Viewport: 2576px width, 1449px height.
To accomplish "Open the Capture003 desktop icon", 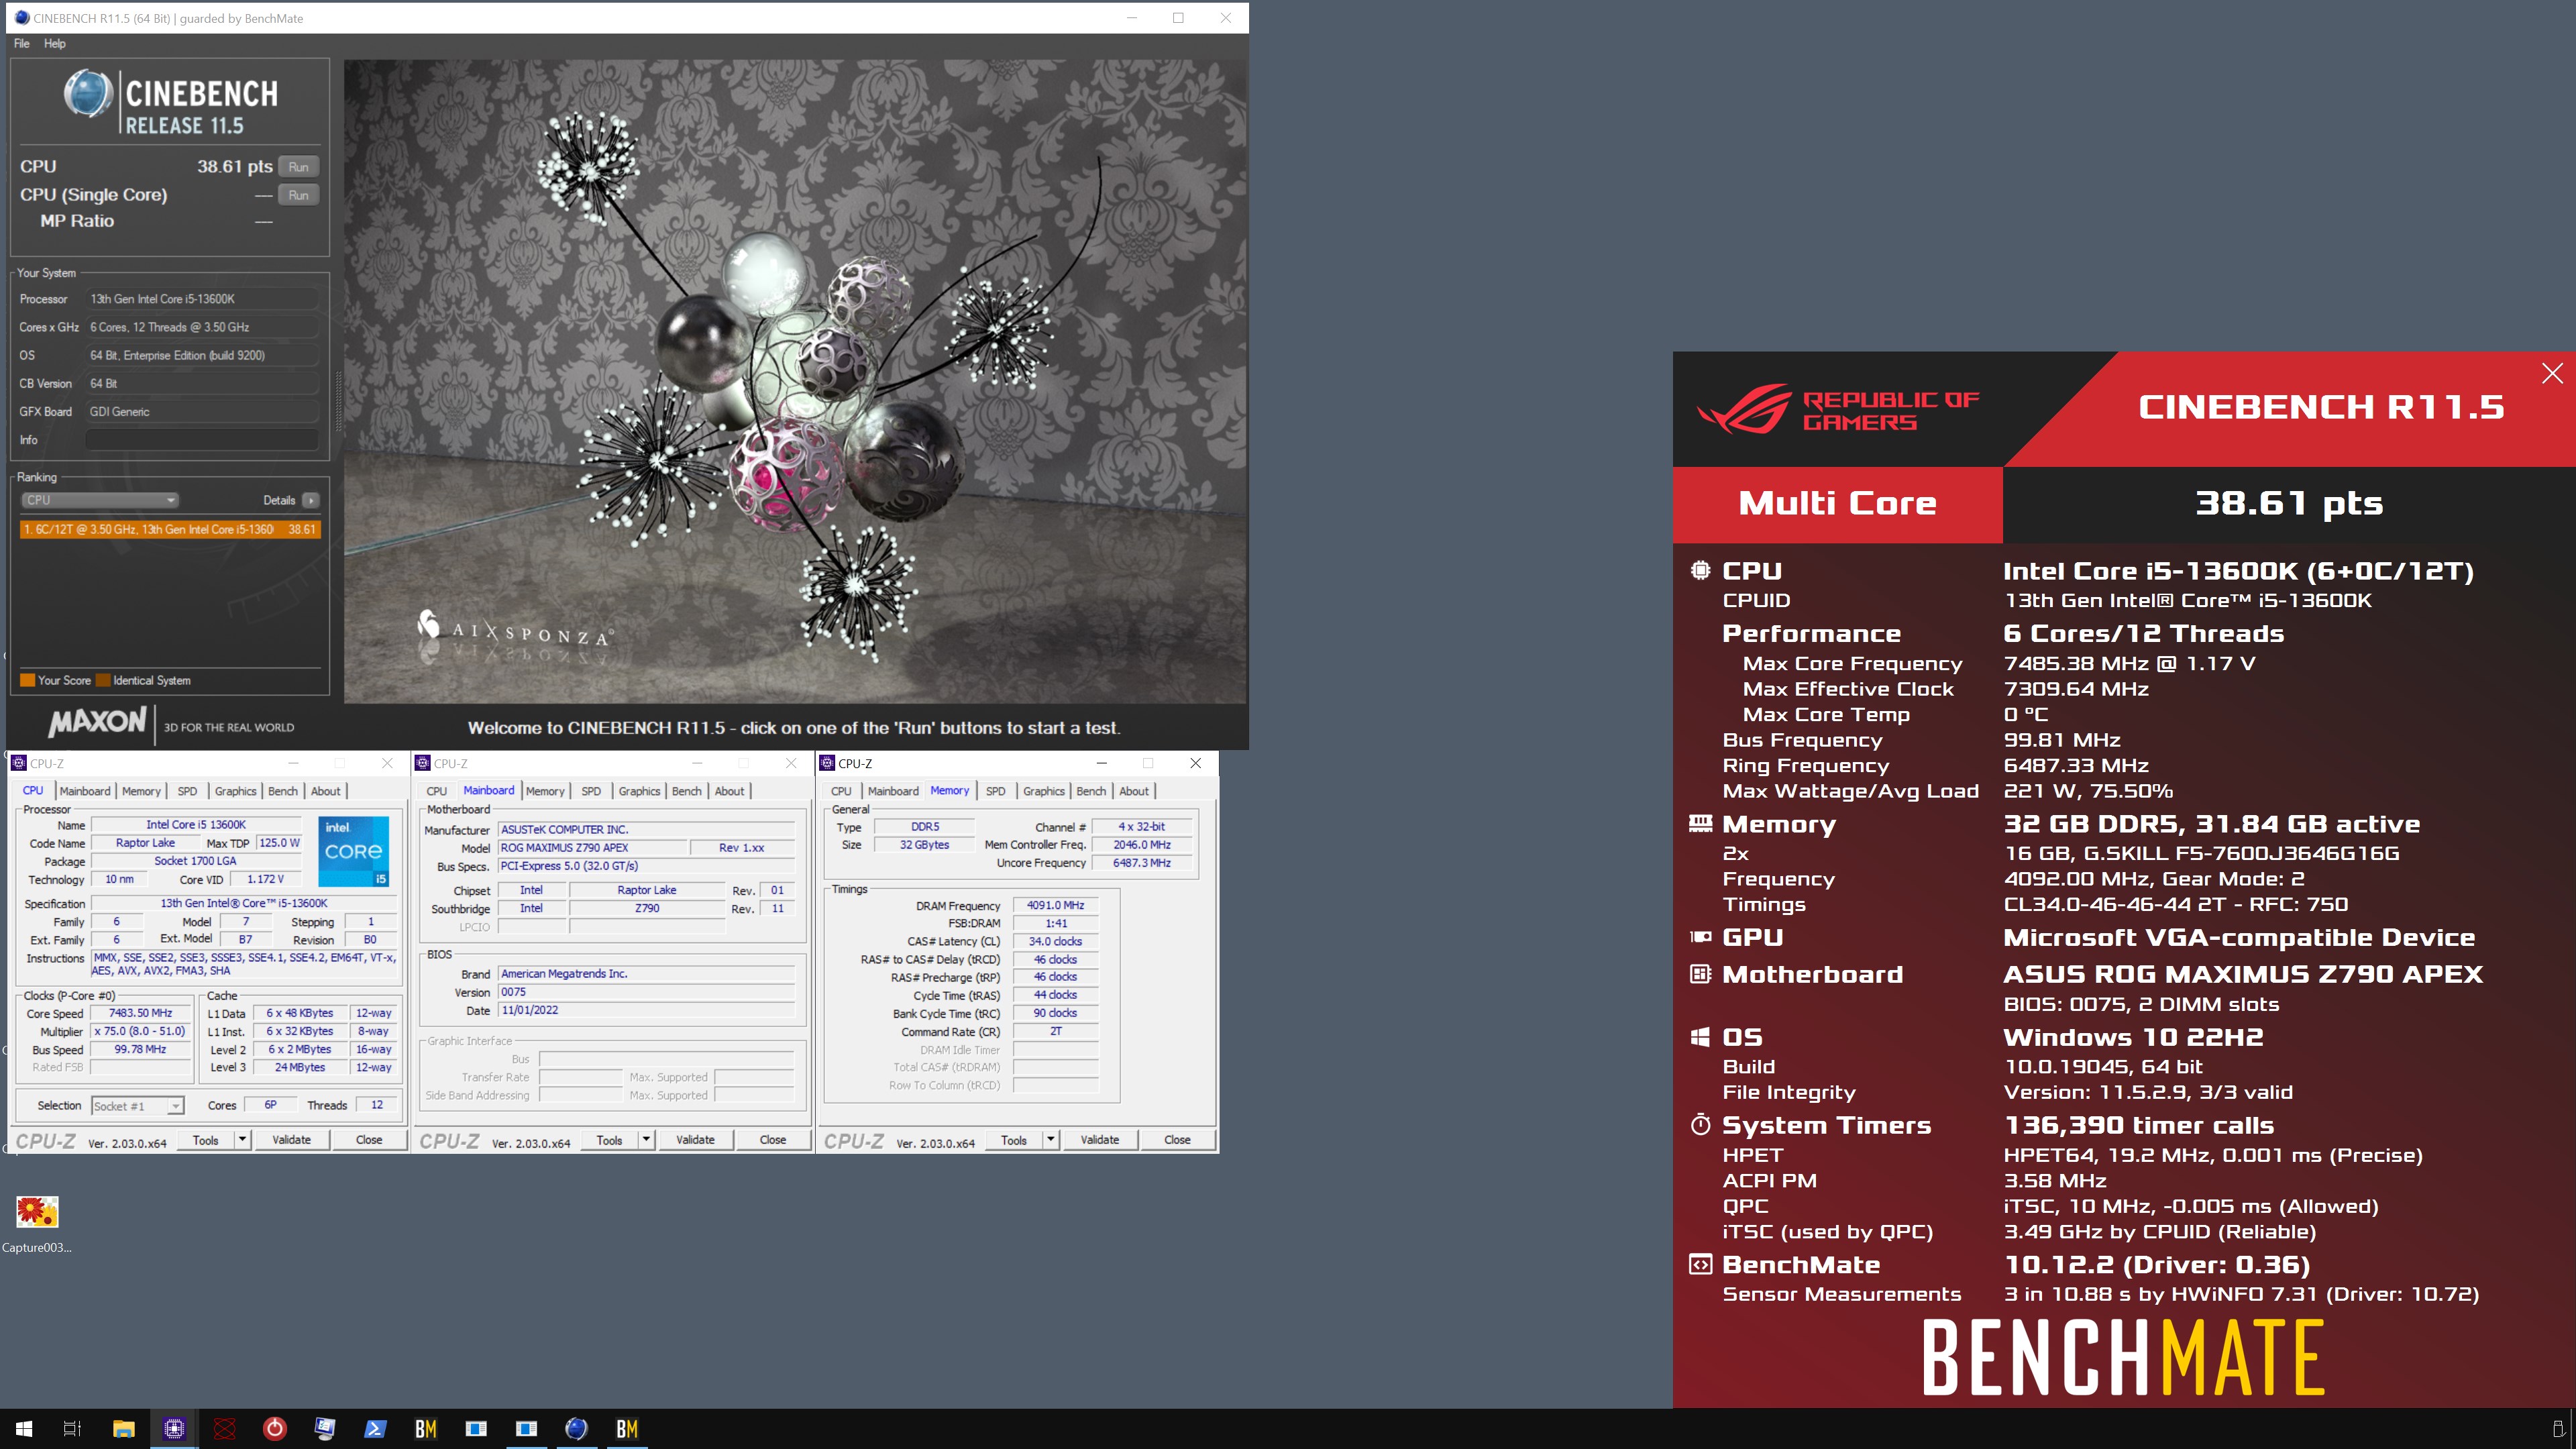I will 37,1224.
